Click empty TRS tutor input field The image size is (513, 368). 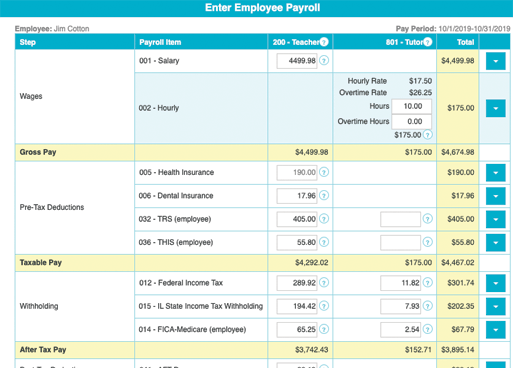click(x=400, y=219)
